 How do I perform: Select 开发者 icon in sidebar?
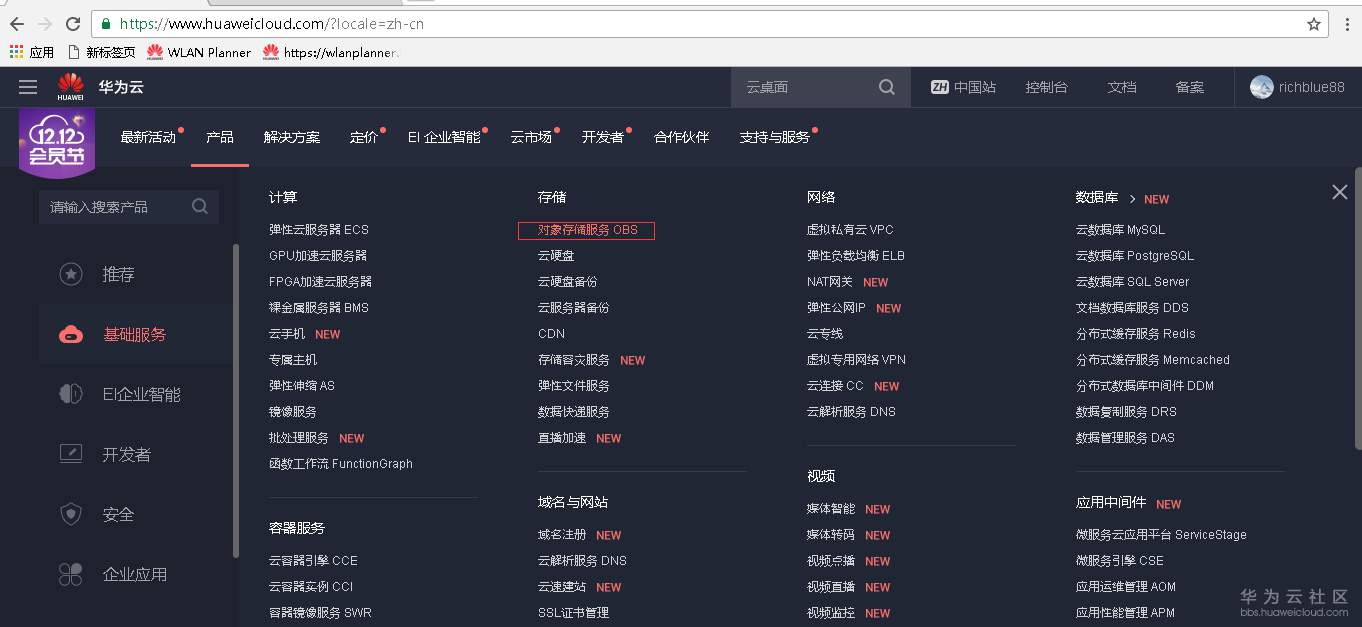point(70,454)
